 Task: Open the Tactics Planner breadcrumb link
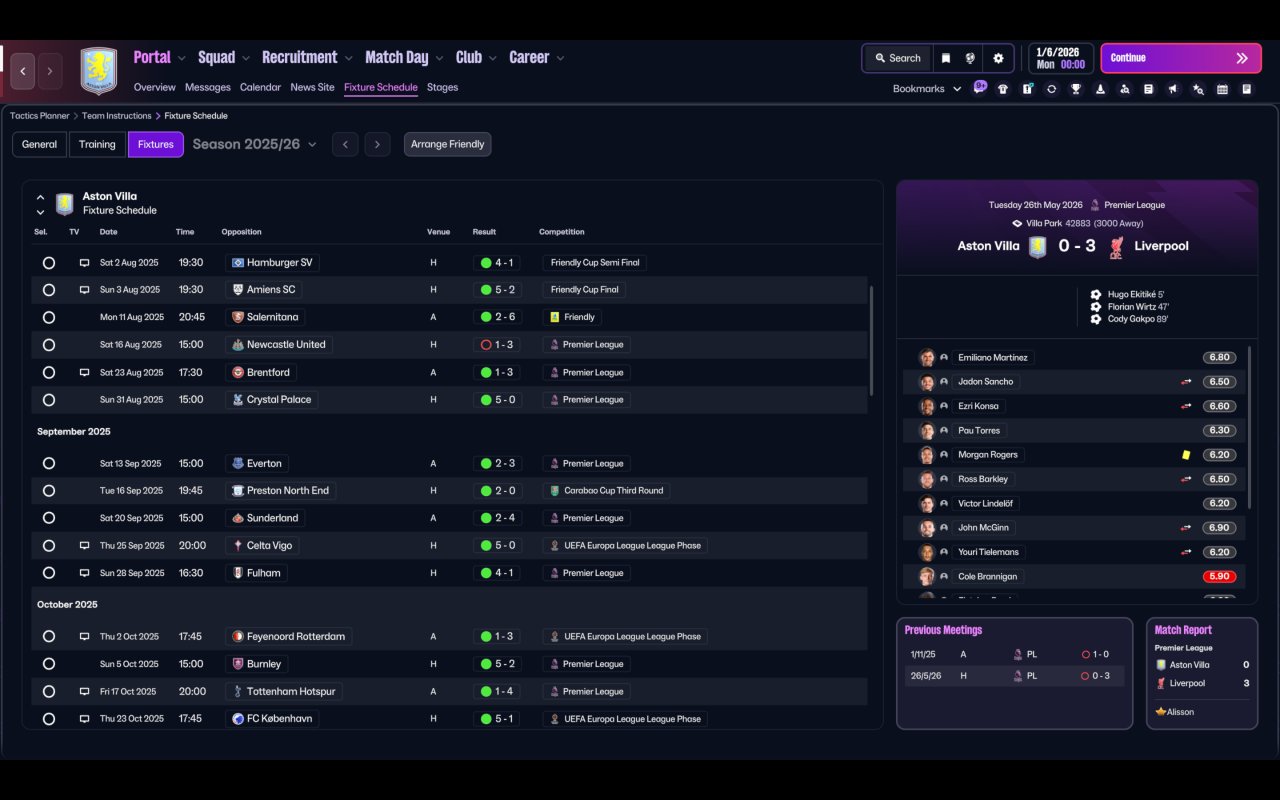(x=40, y=116)
